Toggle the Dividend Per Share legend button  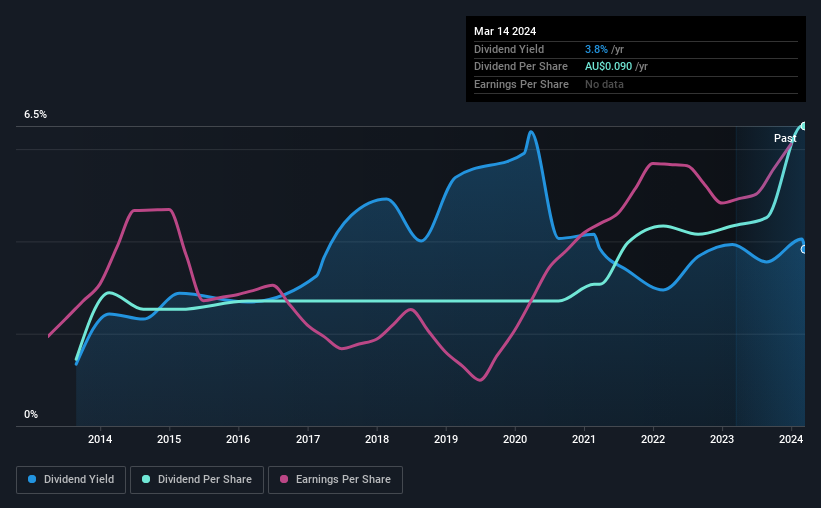197,479
